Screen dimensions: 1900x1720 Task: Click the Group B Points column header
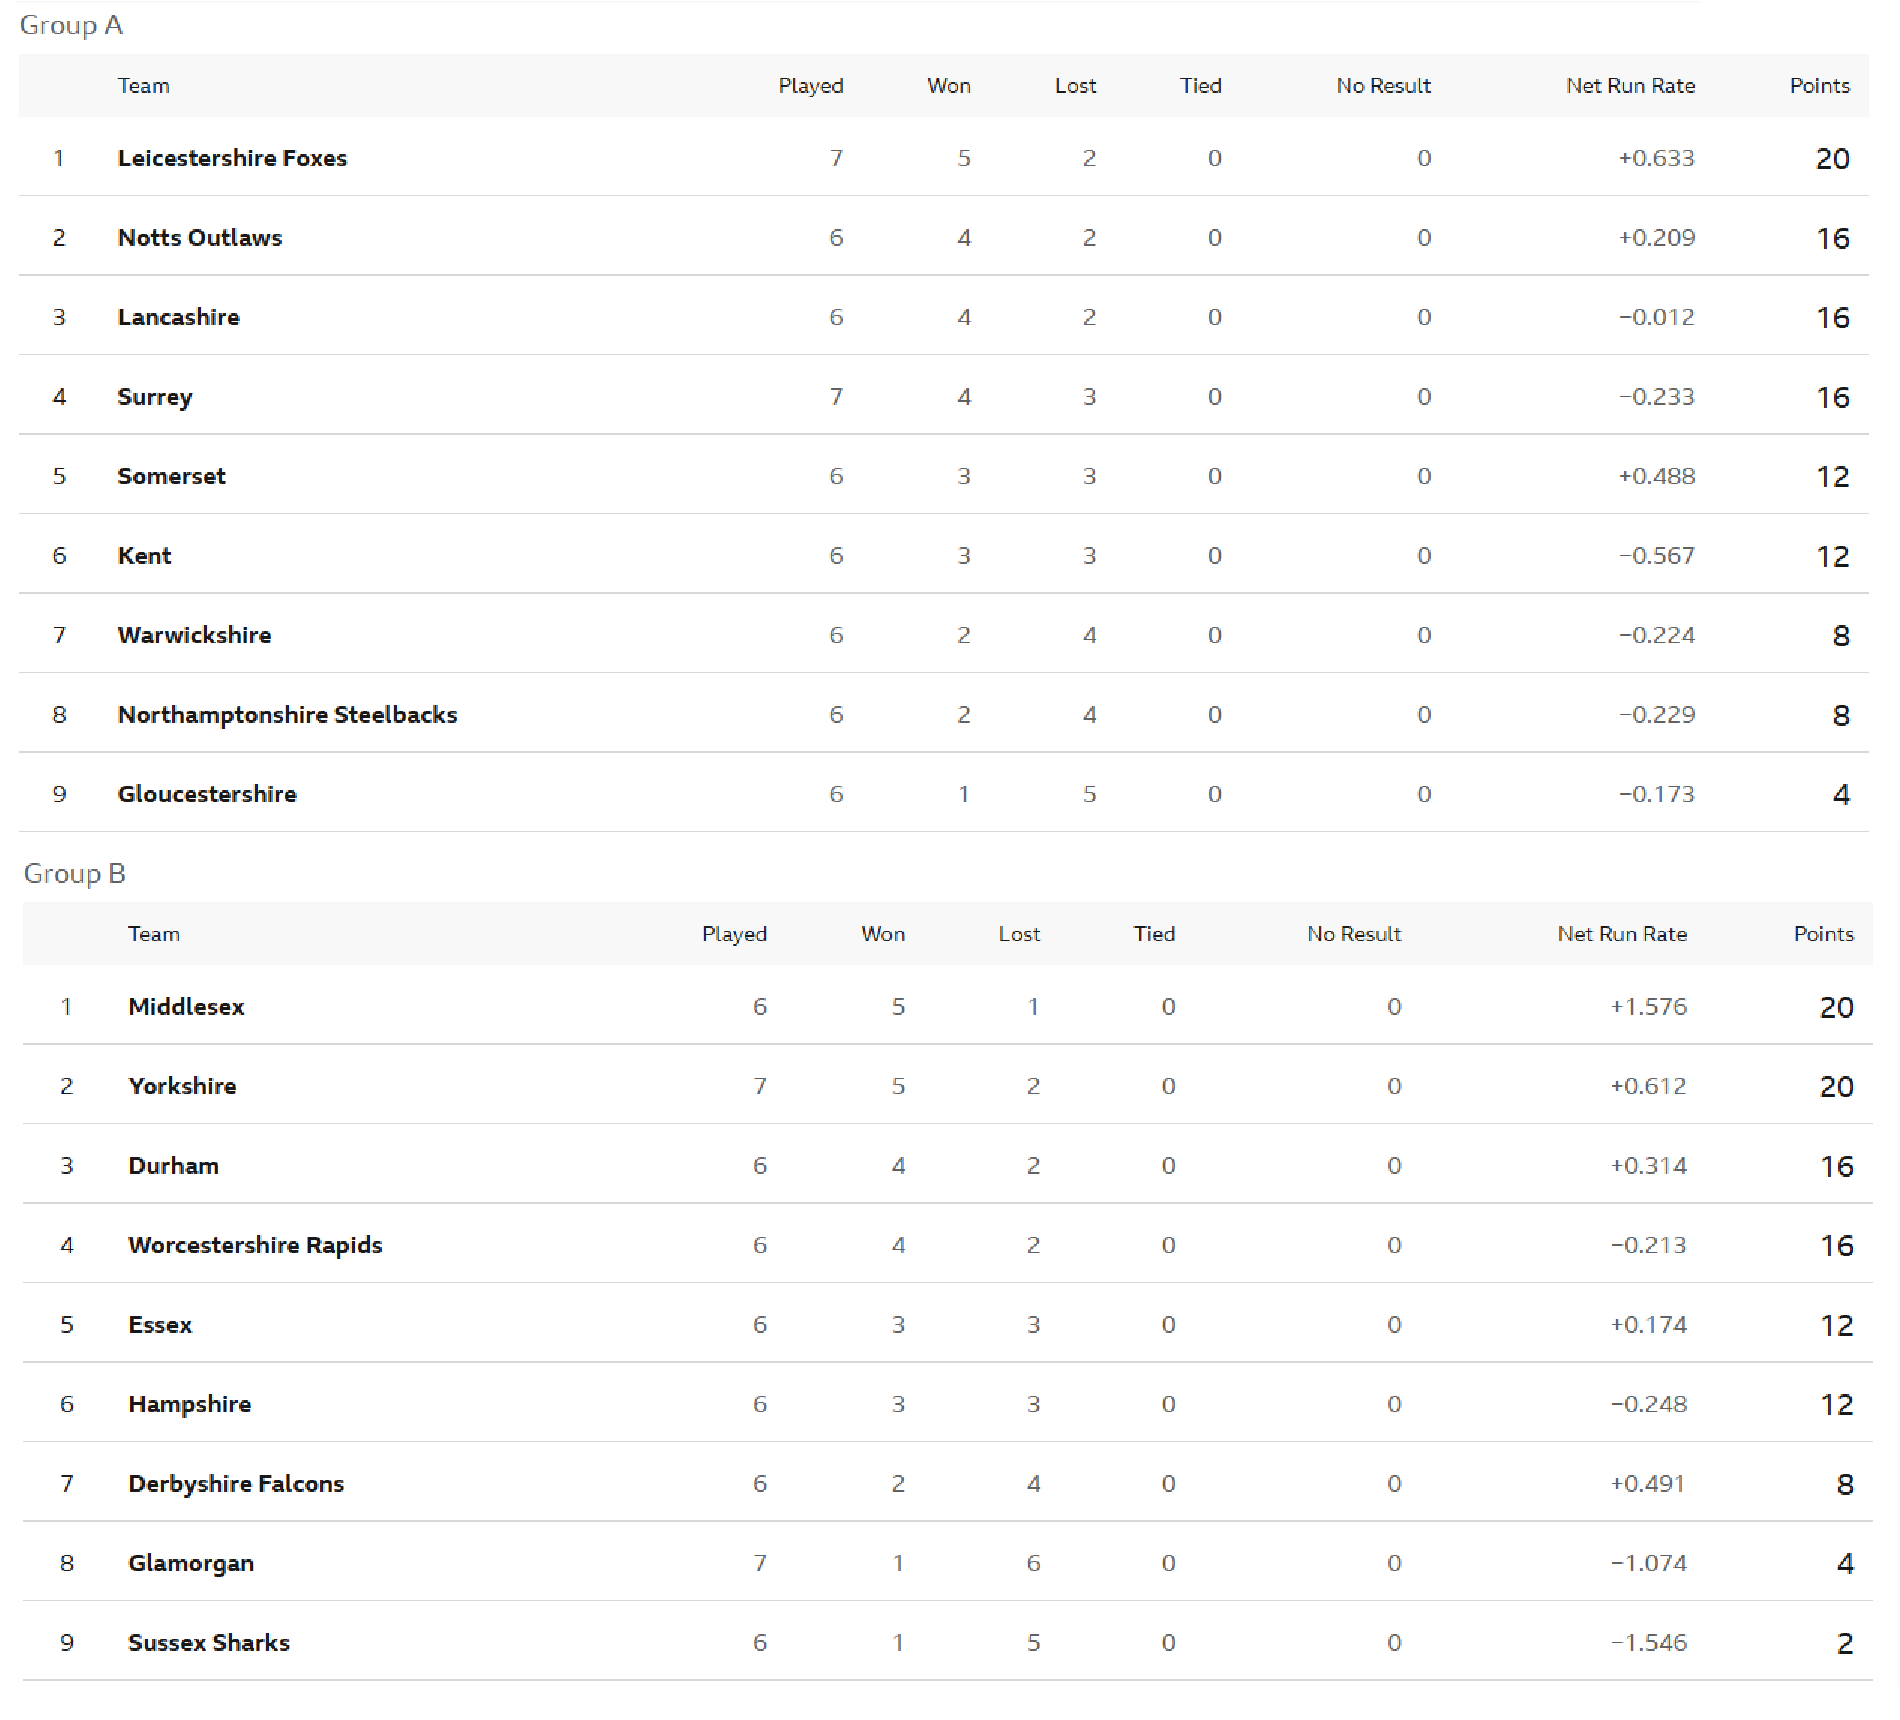[x=1823, y=934]
